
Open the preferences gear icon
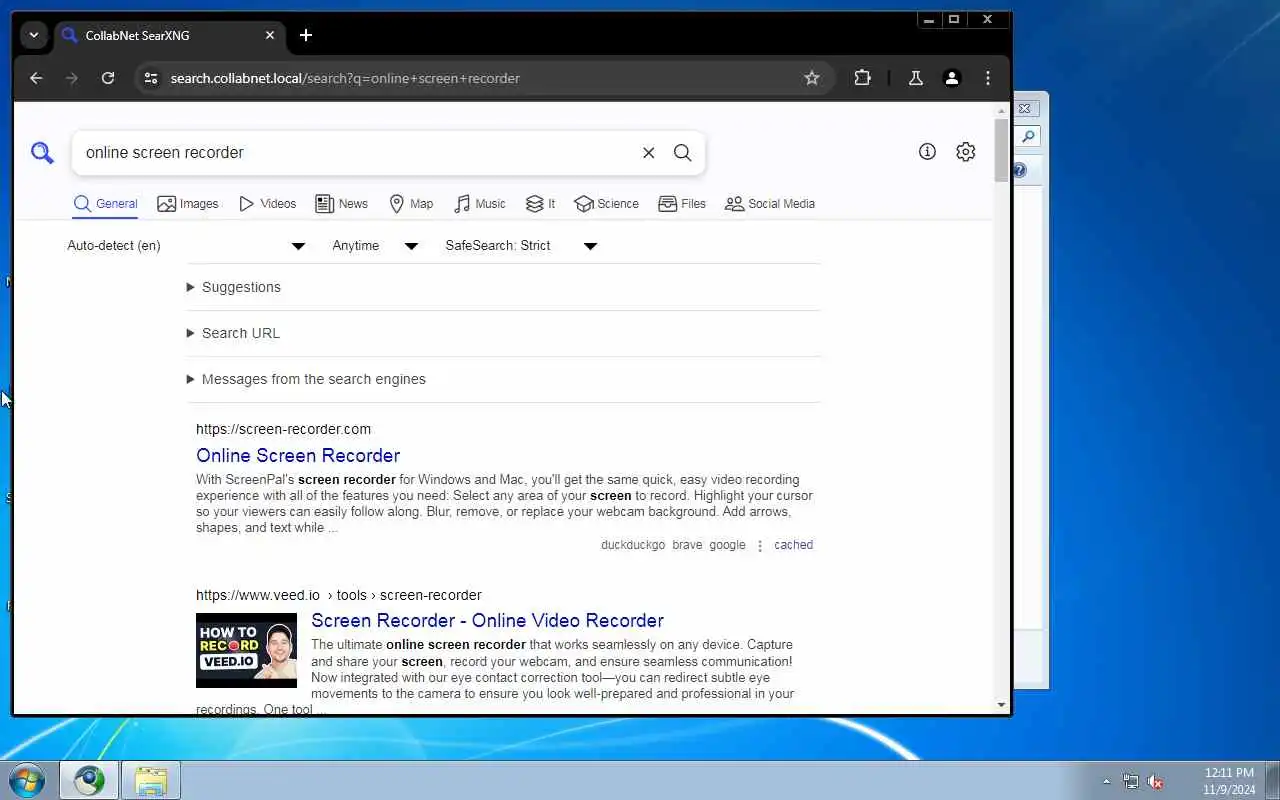coord(965,152)
